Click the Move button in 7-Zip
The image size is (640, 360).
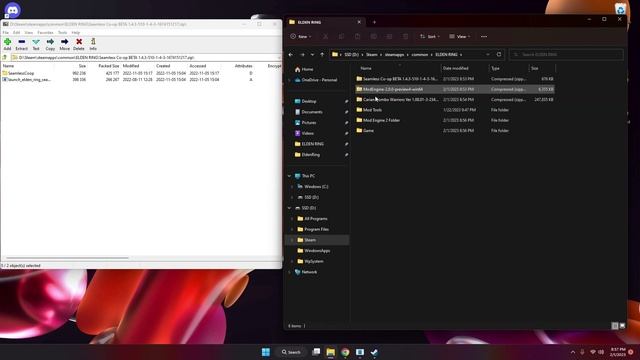64,44
